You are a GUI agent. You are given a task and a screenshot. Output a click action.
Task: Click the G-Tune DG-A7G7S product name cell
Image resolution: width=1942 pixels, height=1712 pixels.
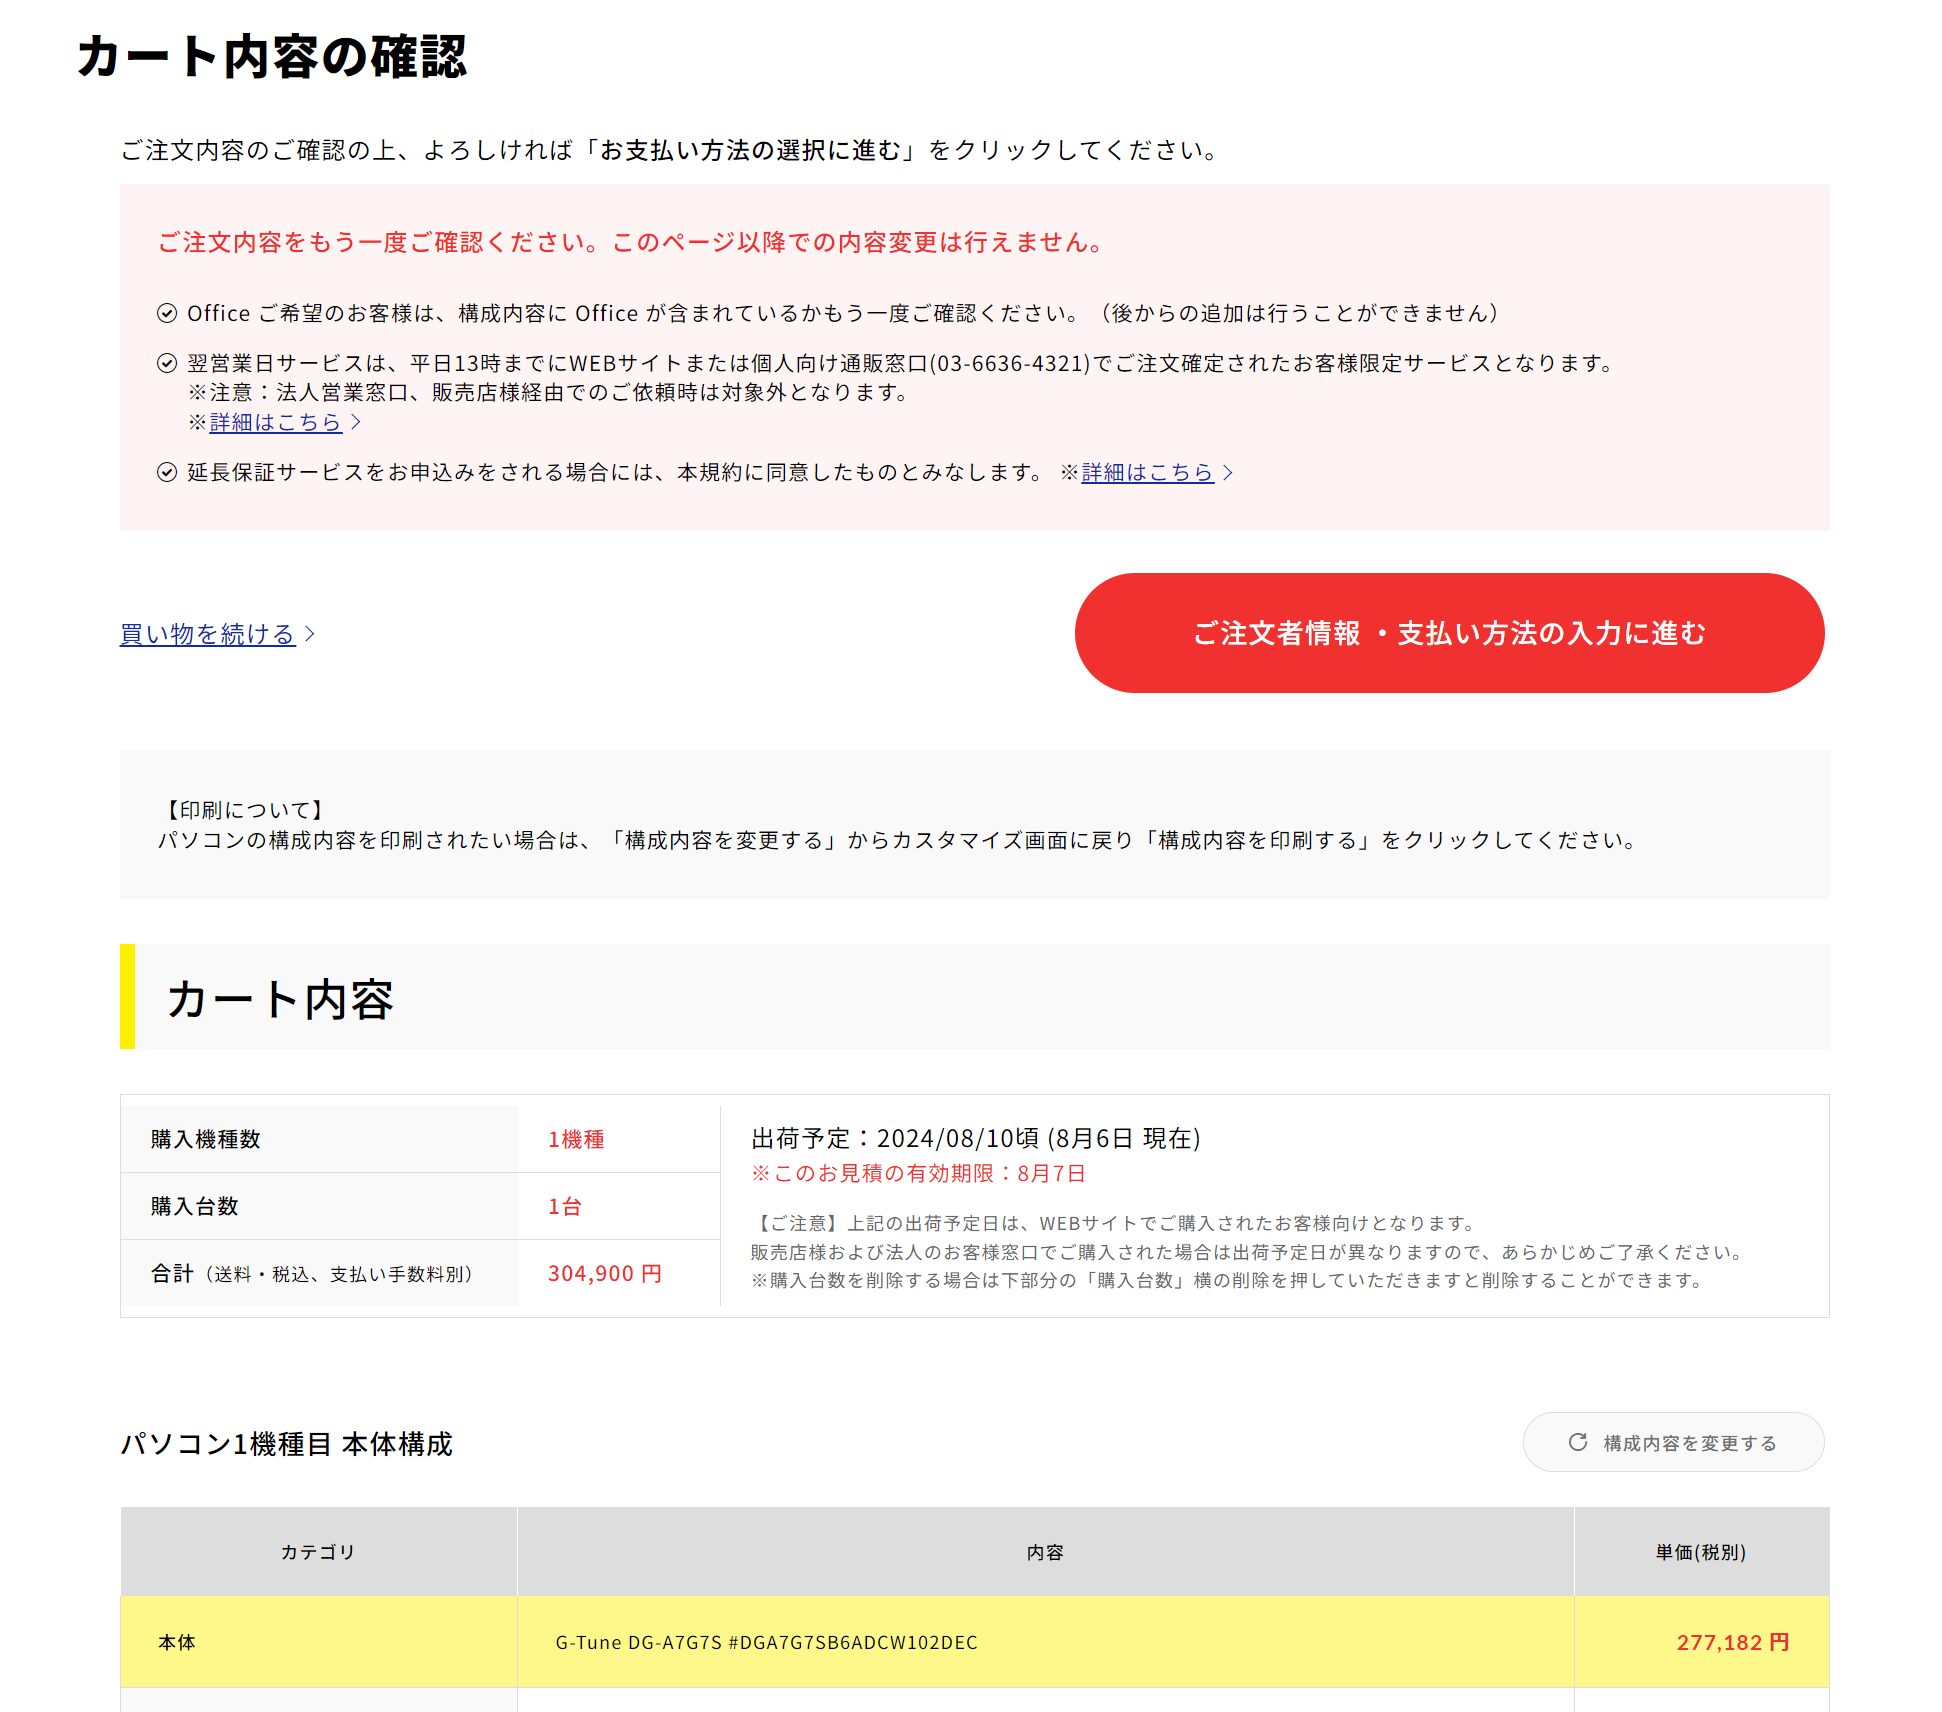pyautogui.click(x=1045, y=1642)
